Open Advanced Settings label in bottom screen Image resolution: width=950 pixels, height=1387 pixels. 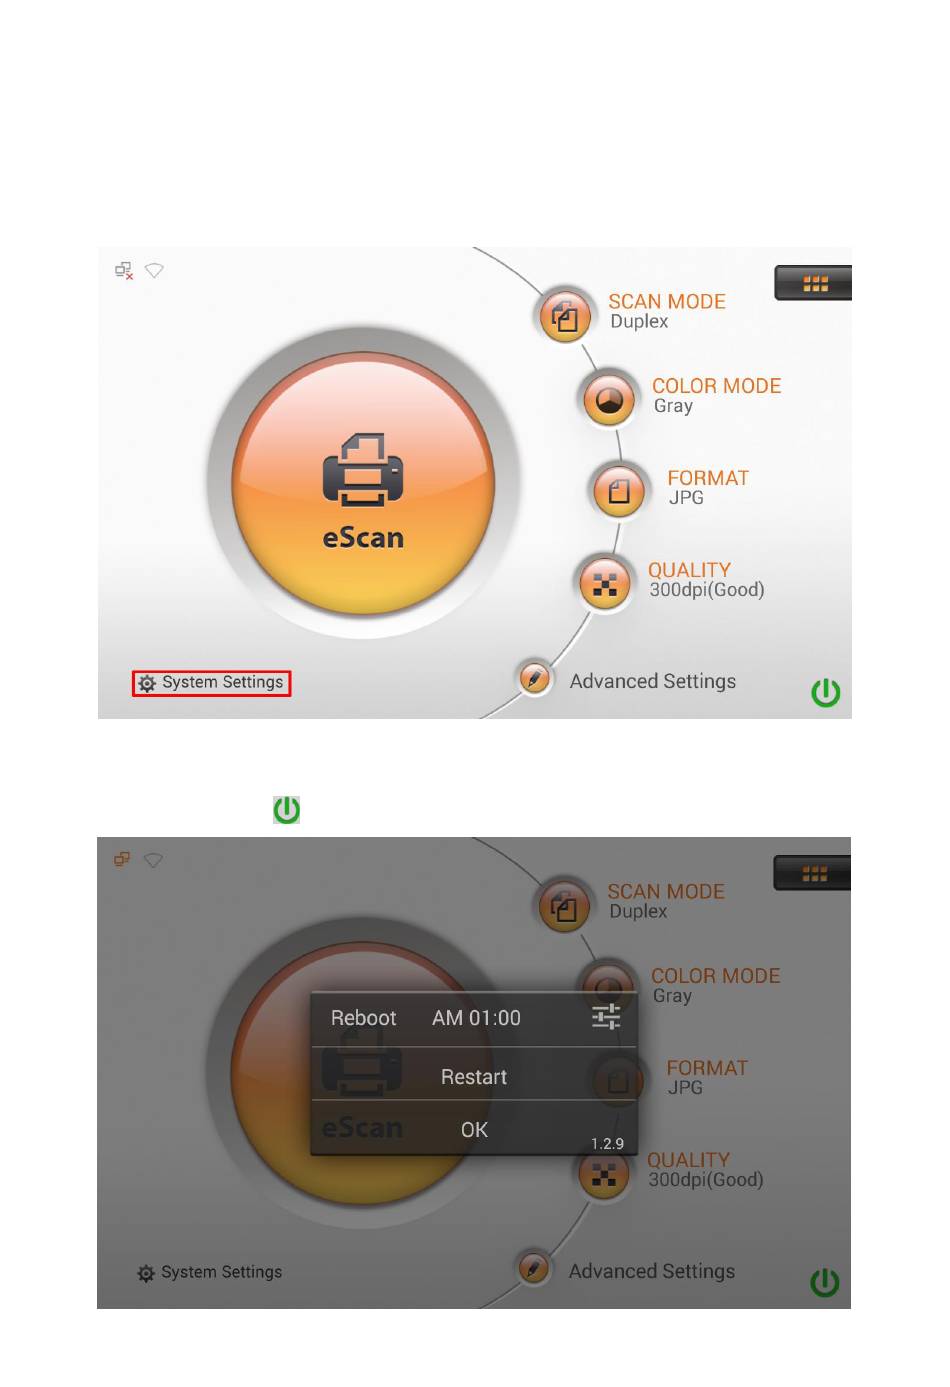pos(652,1271)
